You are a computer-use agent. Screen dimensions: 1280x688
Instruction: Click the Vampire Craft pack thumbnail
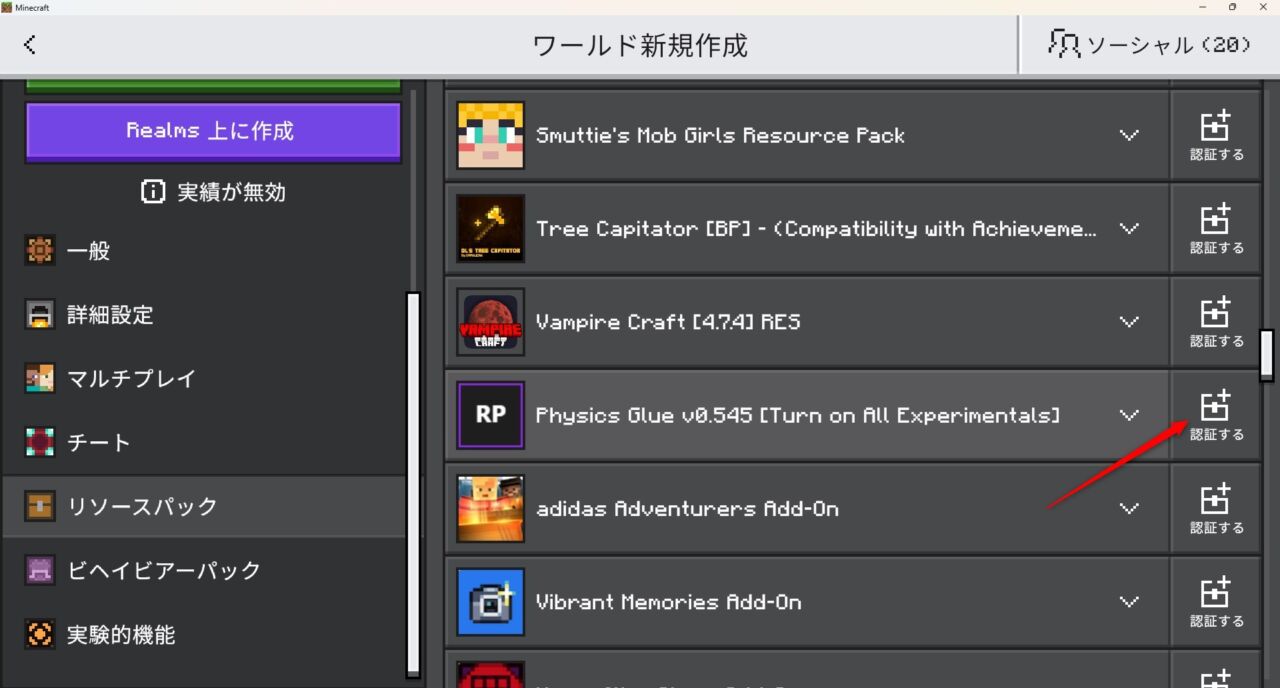pos(491,322)
